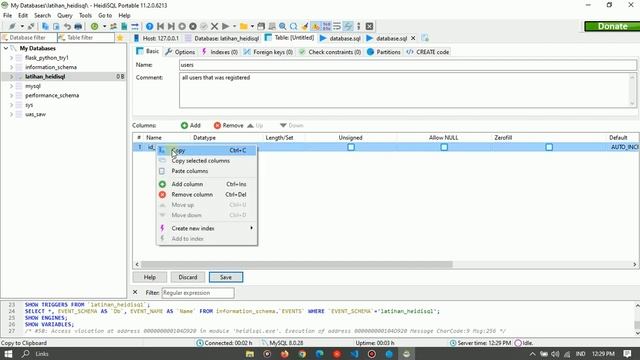Open Create new index submenu

pos(207,228)
